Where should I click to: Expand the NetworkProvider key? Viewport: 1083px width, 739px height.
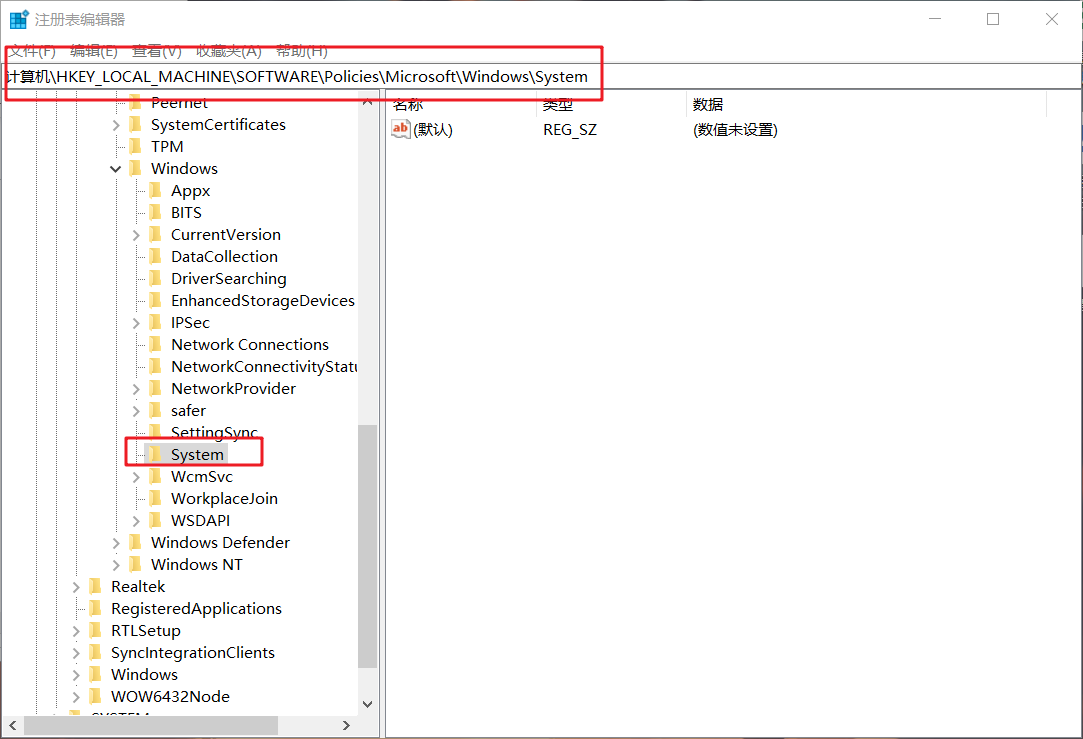tap(136, 389)
